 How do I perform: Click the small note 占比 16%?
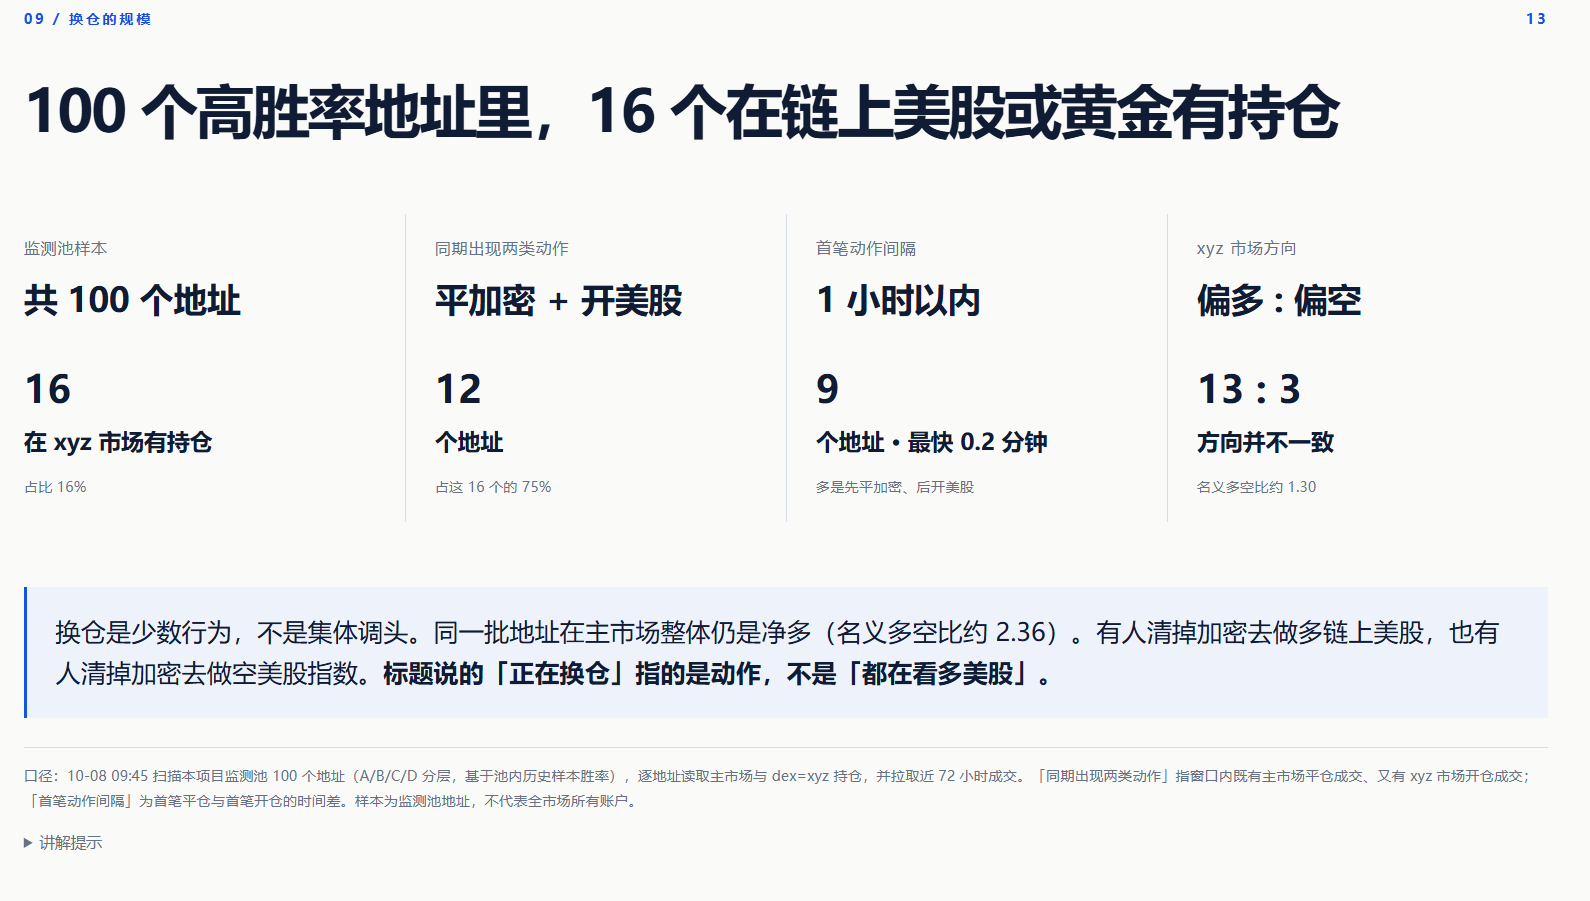point(55,487)
